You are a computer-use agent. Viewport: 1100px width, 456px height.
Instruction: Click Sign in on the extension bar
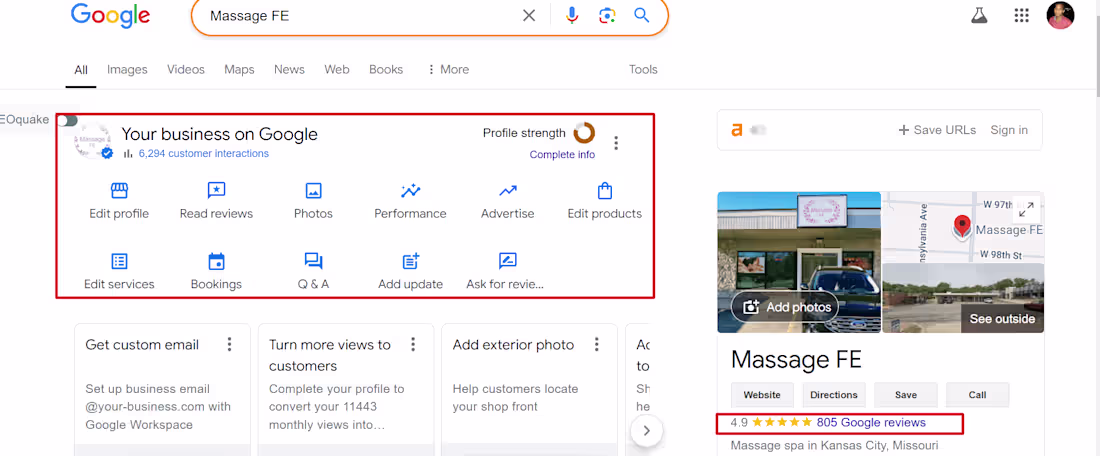click(1009, 130)
